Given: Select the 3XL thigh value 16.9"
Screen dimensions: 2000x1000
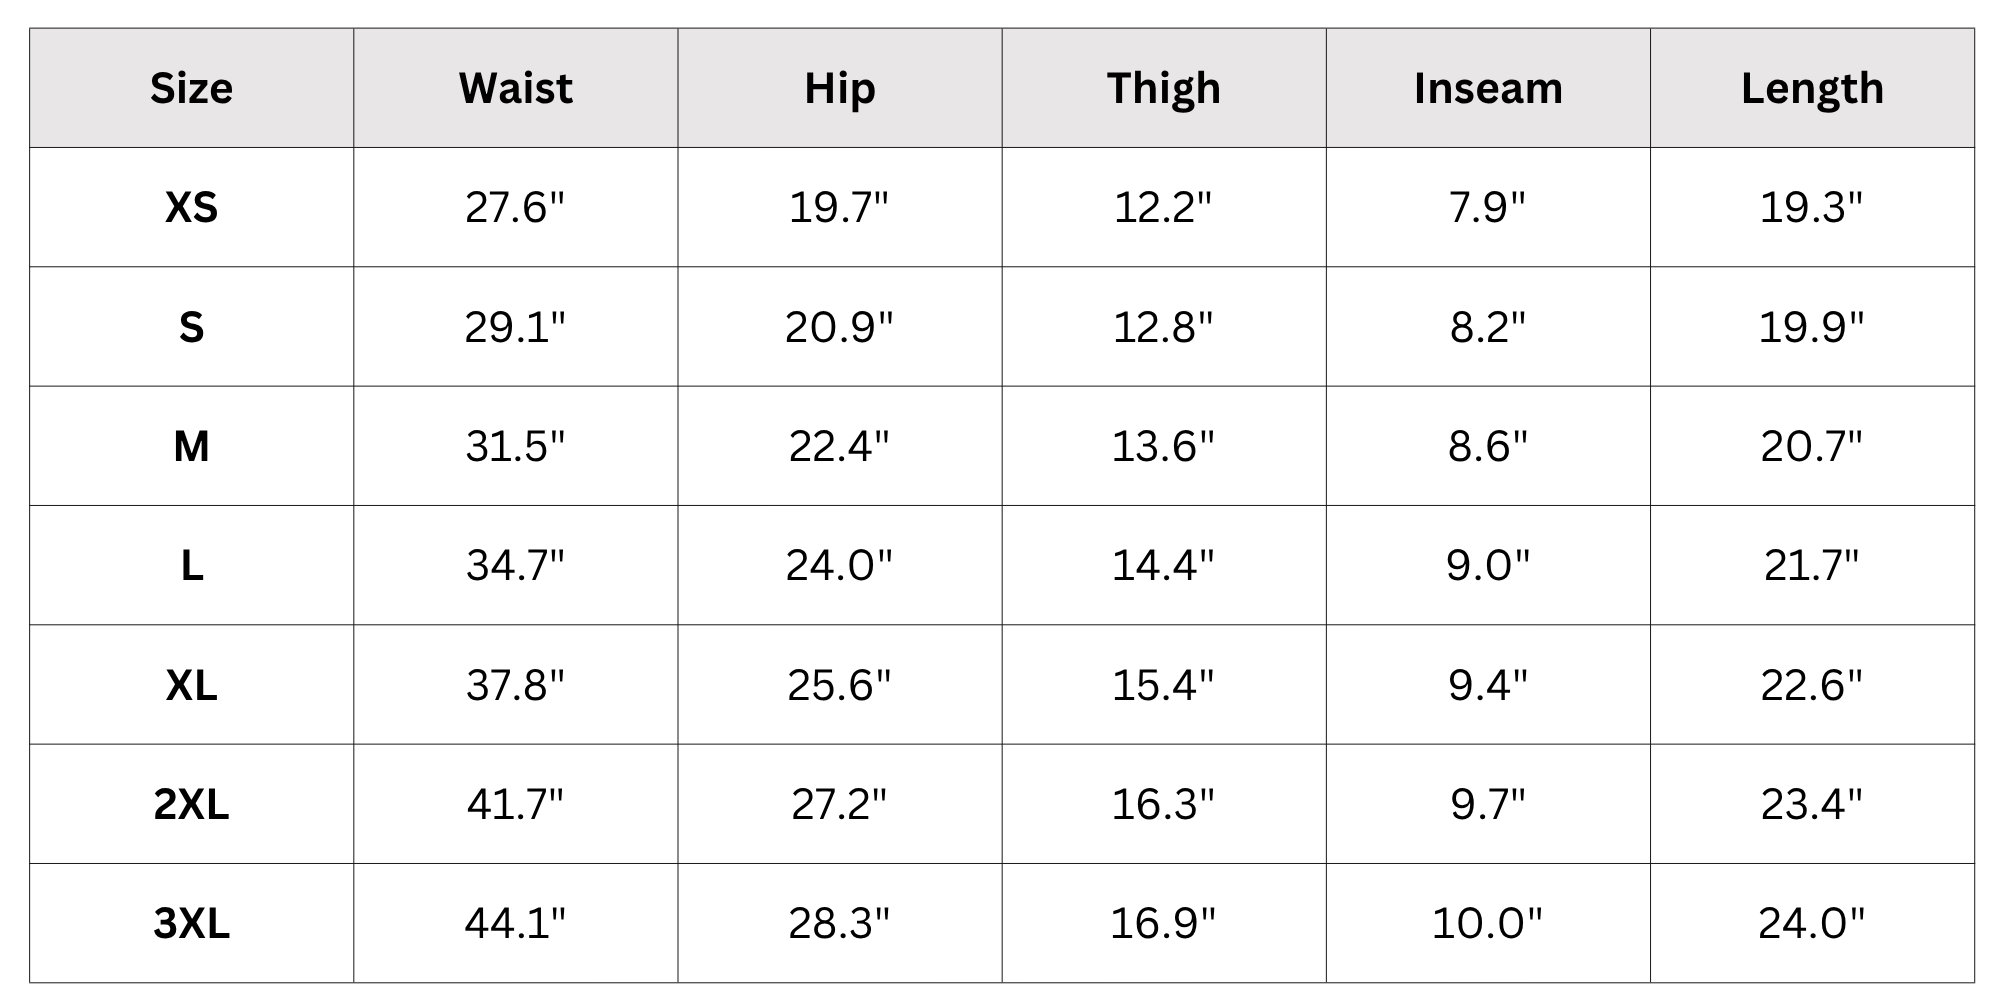Looking at the screenshot, I should (x=1163, y=923).
